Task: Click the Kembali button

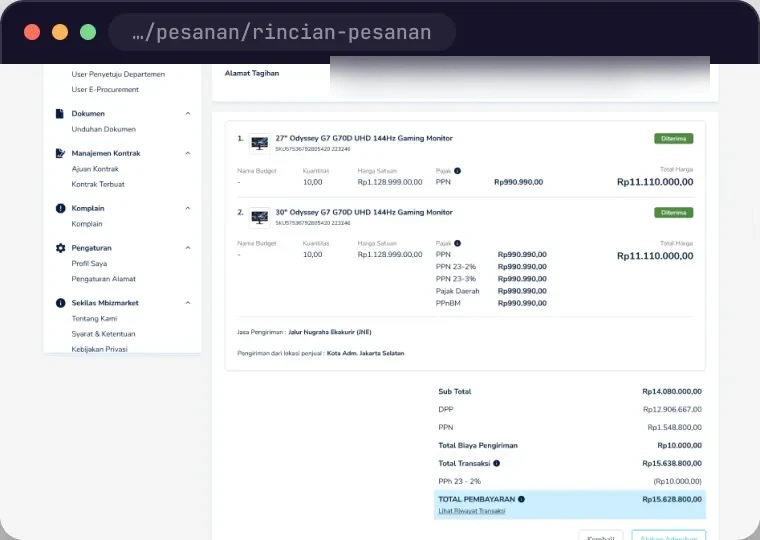Action: click(601, 536)
